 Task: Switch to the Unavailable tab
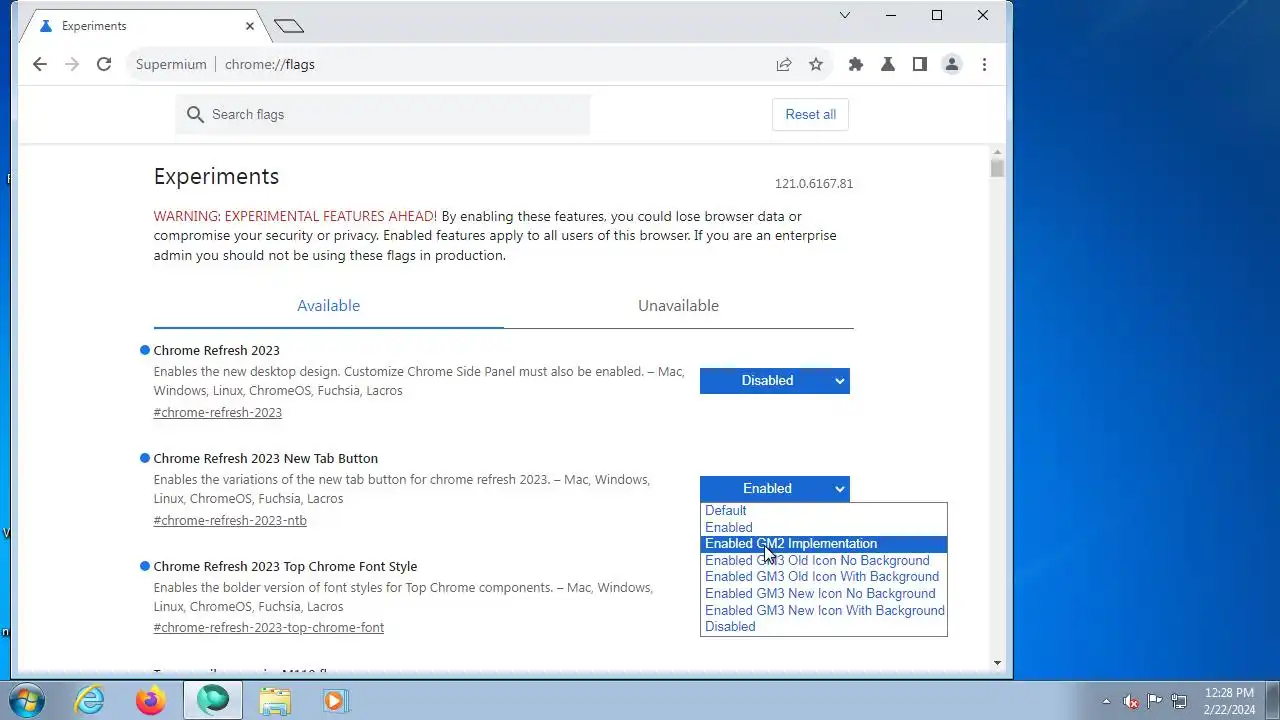[678, 306]
